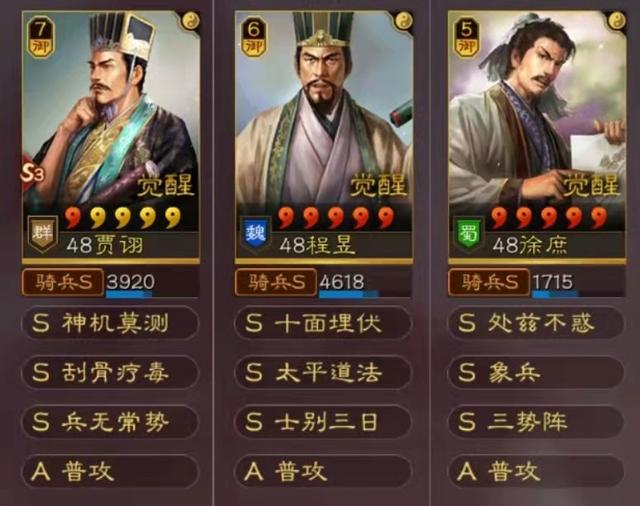Click the cost 5 御 badge

pyautogui.click(x=467, y=37)
